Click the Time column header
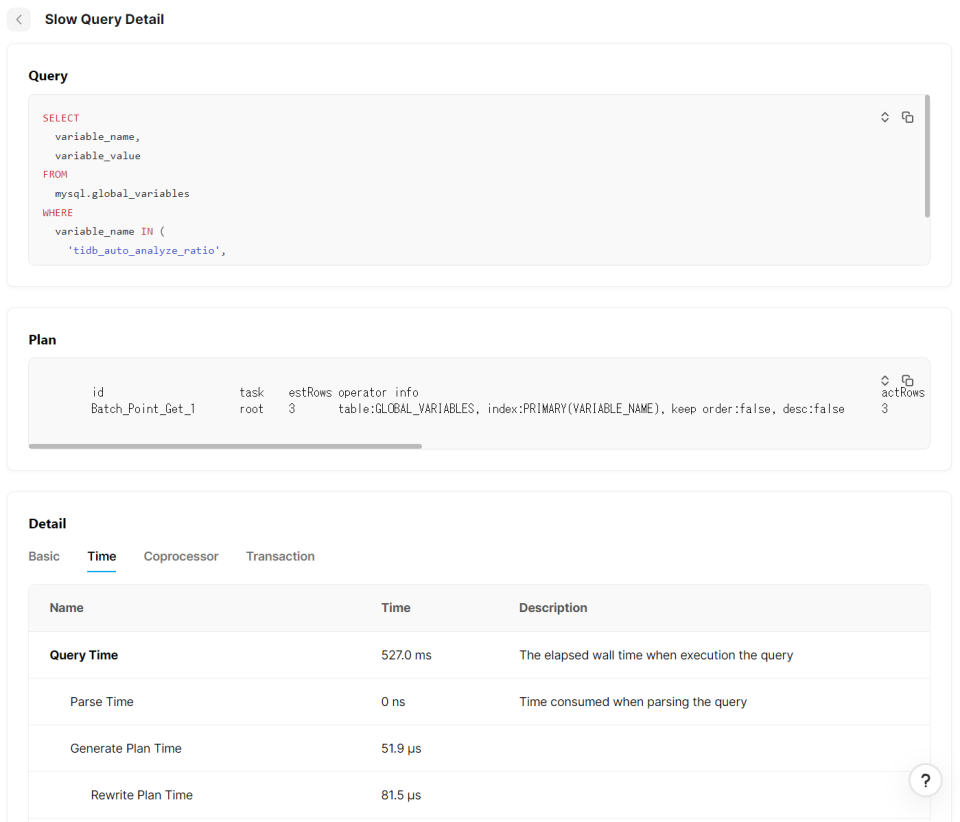The image size is (960, 822). (x=396, y=608)
